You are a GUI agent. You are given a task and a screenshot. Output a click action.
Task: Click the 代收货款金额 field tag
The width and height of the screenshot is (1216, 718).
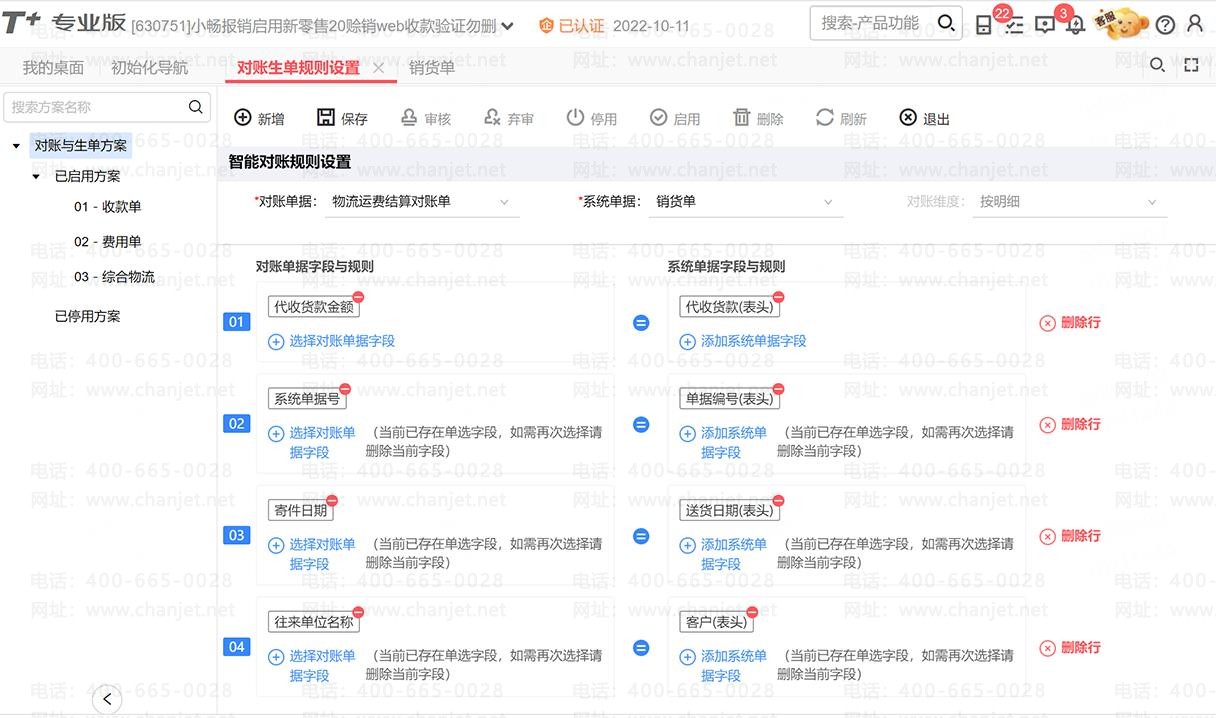point(313,307)
